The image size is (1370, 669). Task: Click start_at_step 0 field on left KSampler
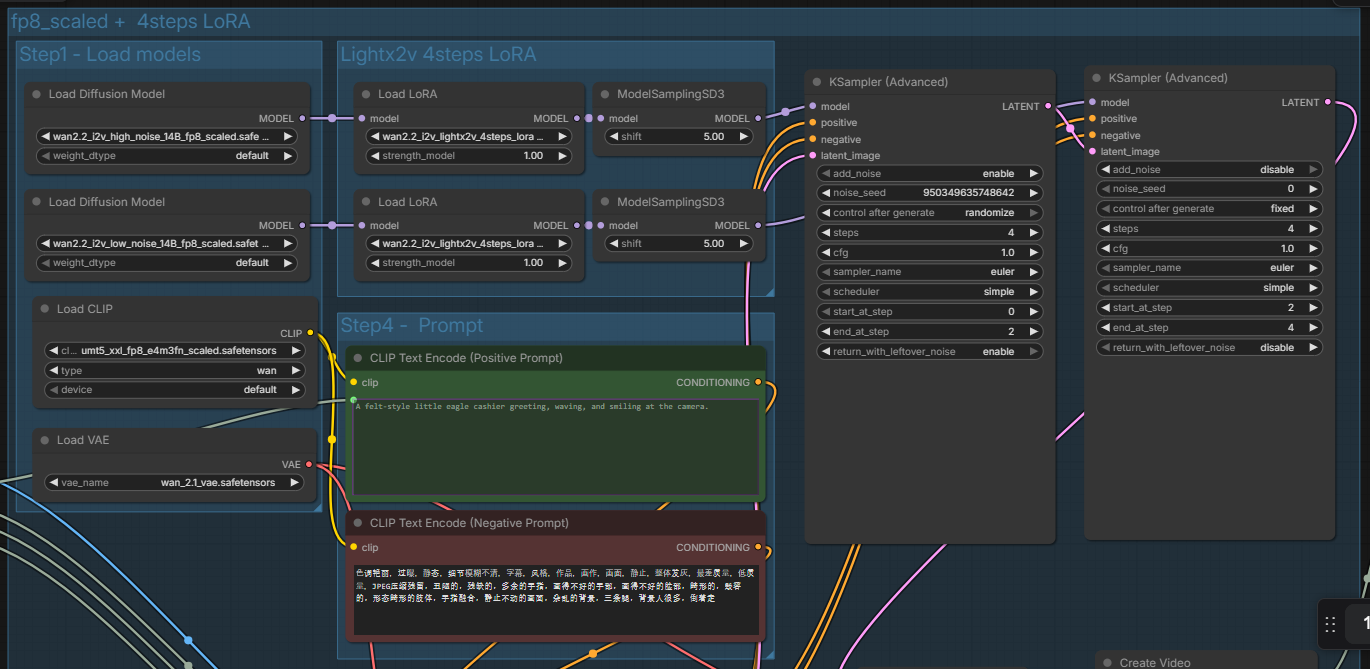tap(930, 312)
